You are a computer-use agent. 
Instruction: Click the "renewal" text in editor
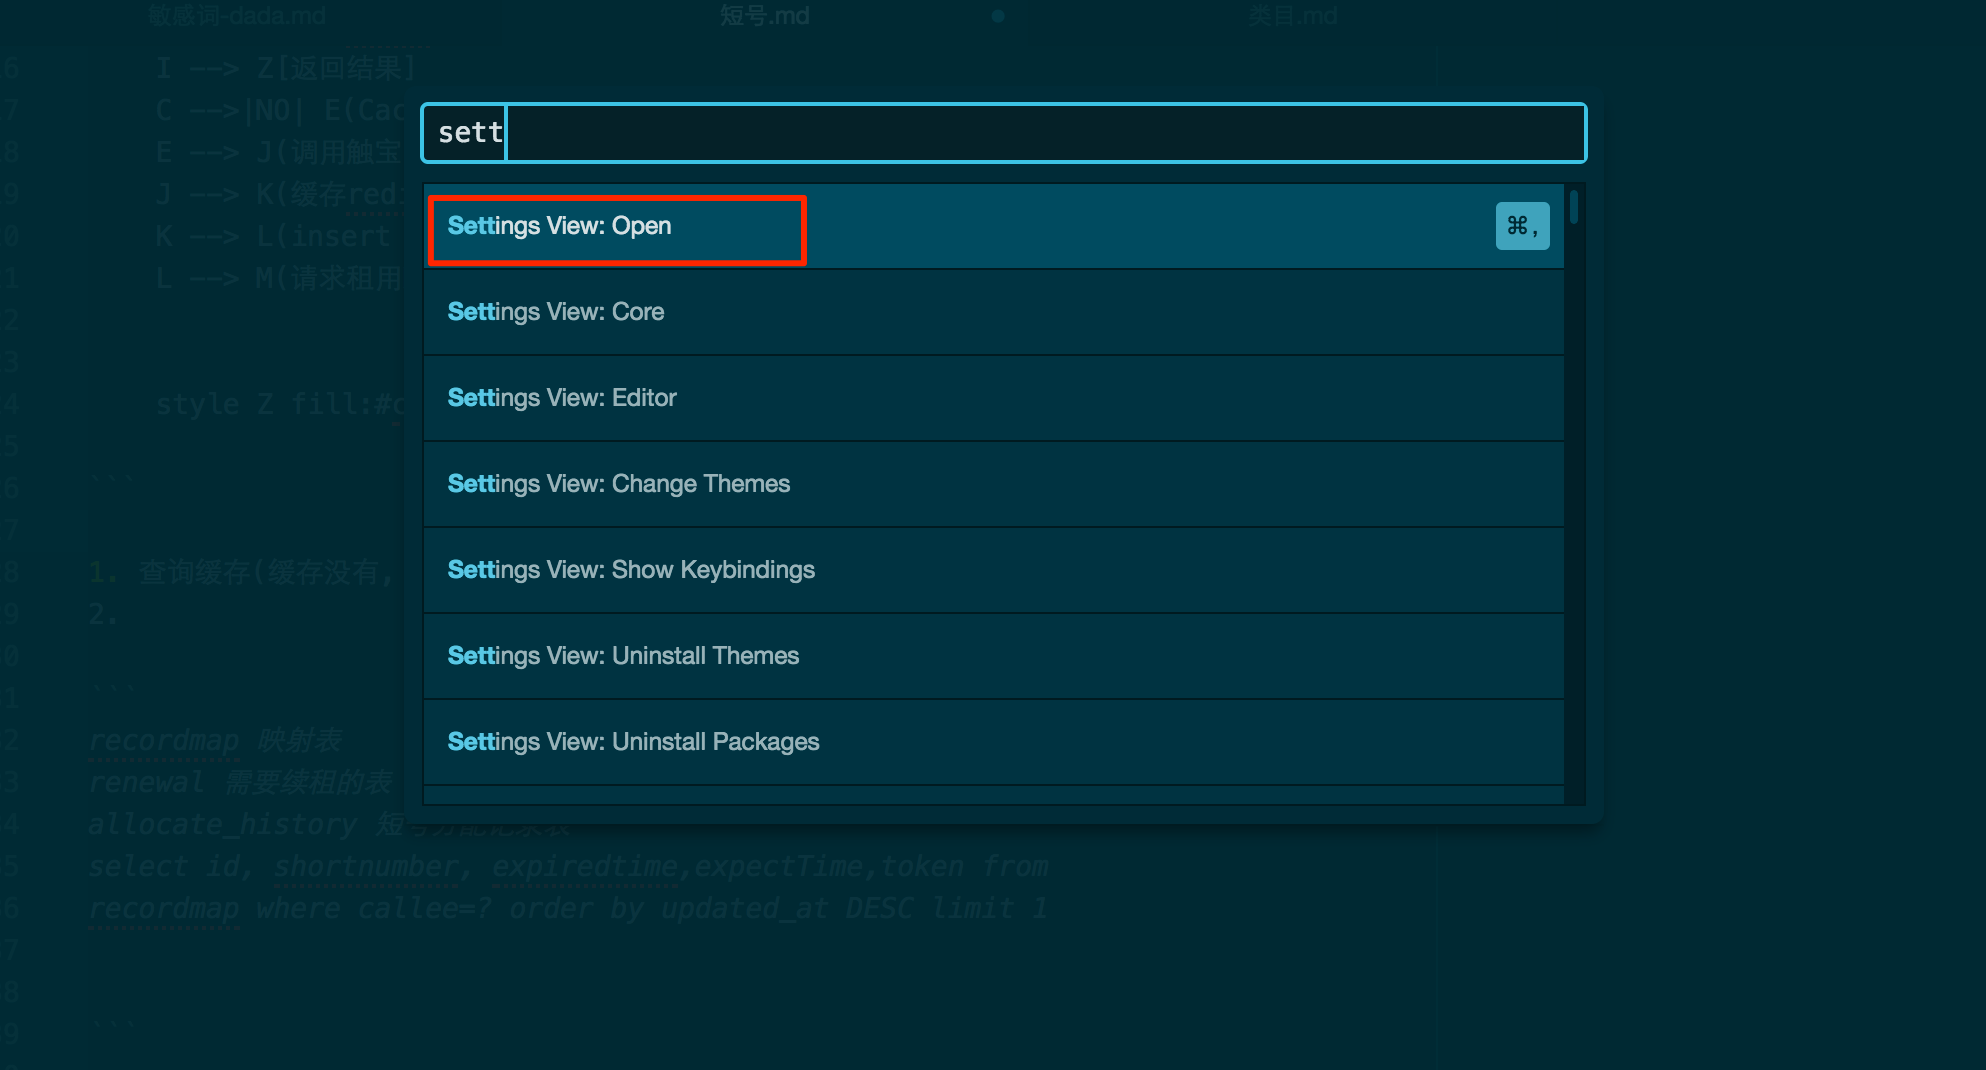click(x=146, y=782)
